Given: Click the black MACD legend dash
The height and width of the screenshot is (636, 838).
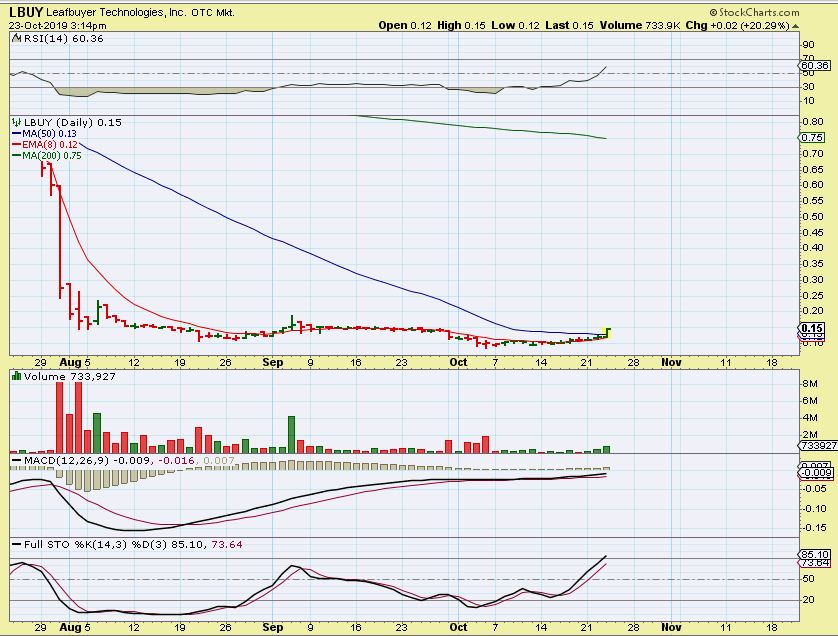Looking at the screenshot, I should [17, 461].
